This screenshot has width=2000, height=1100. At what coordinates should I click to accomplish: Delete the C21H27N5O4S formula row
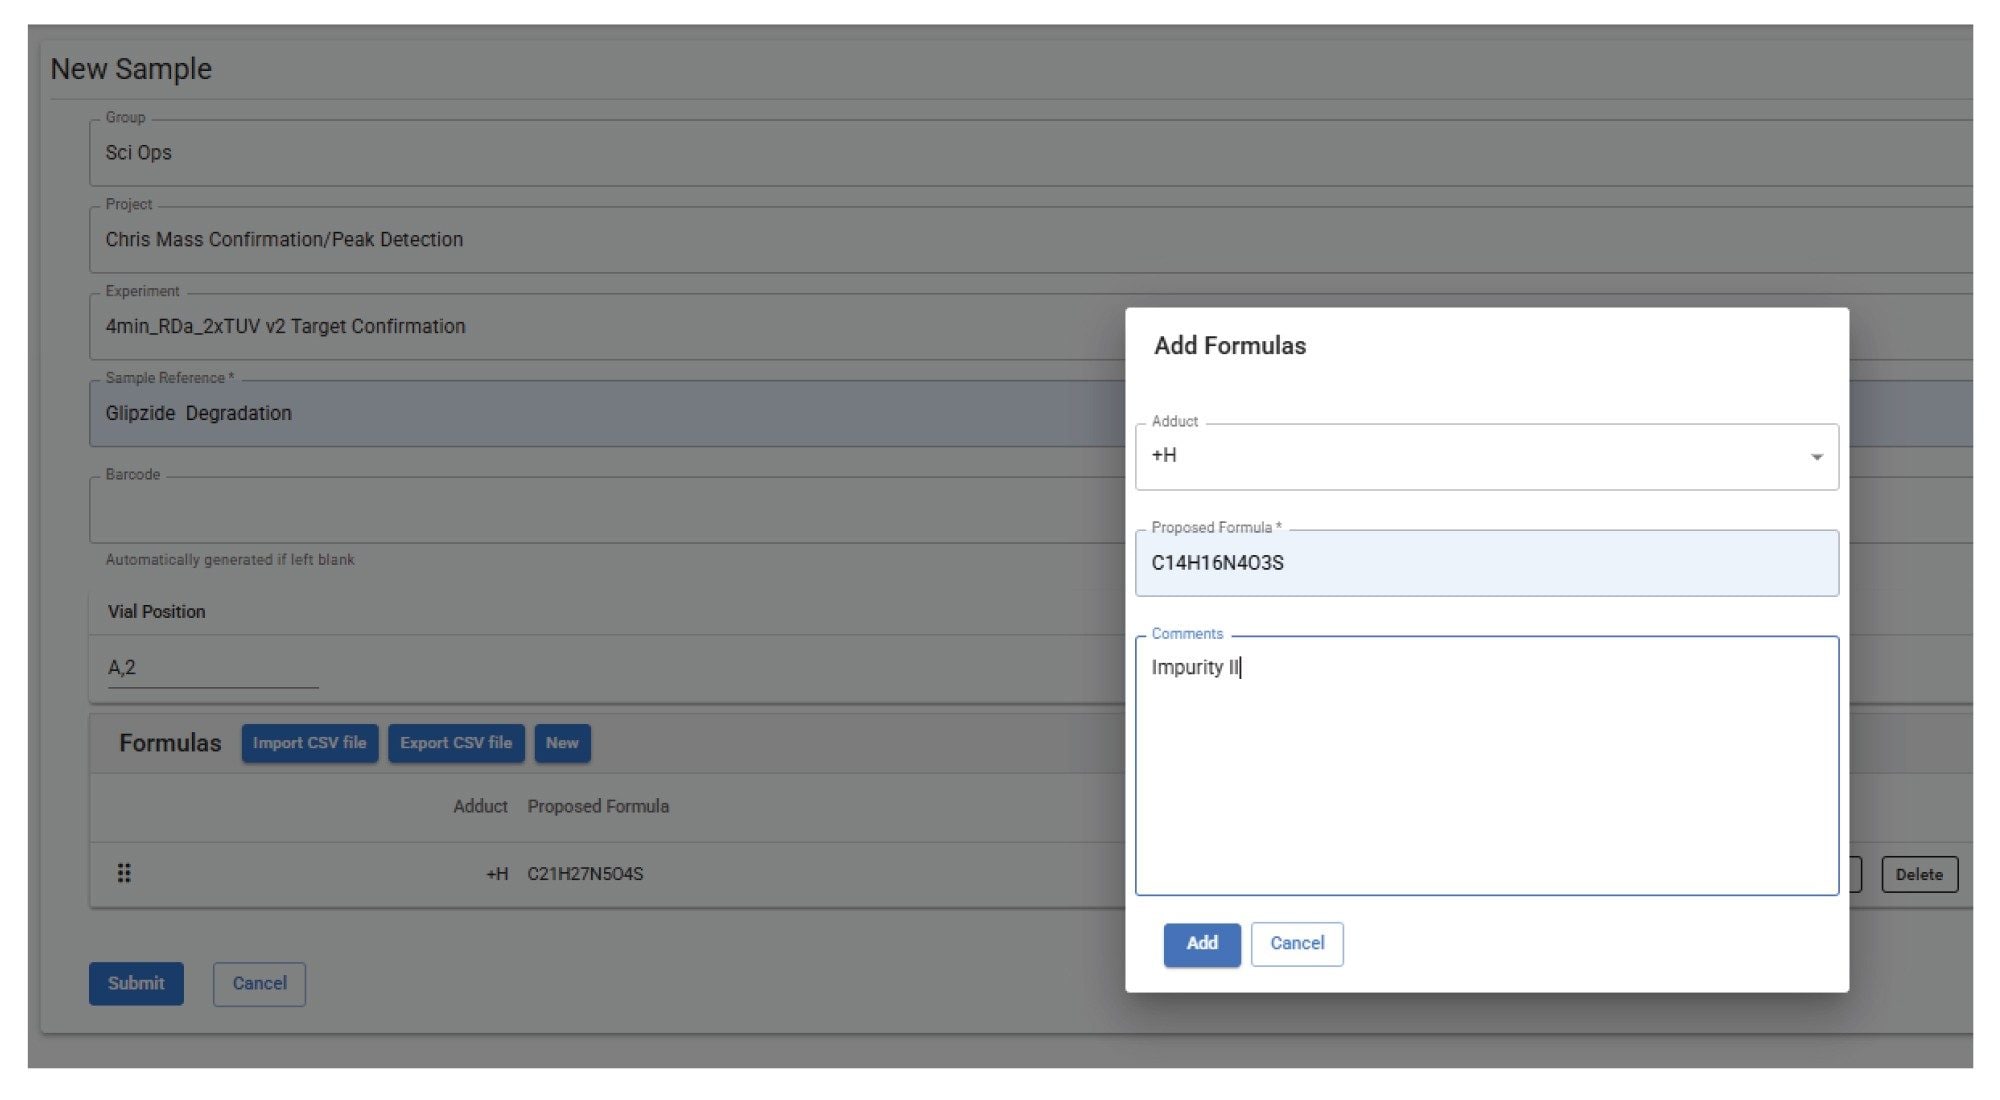(1919, 873)
